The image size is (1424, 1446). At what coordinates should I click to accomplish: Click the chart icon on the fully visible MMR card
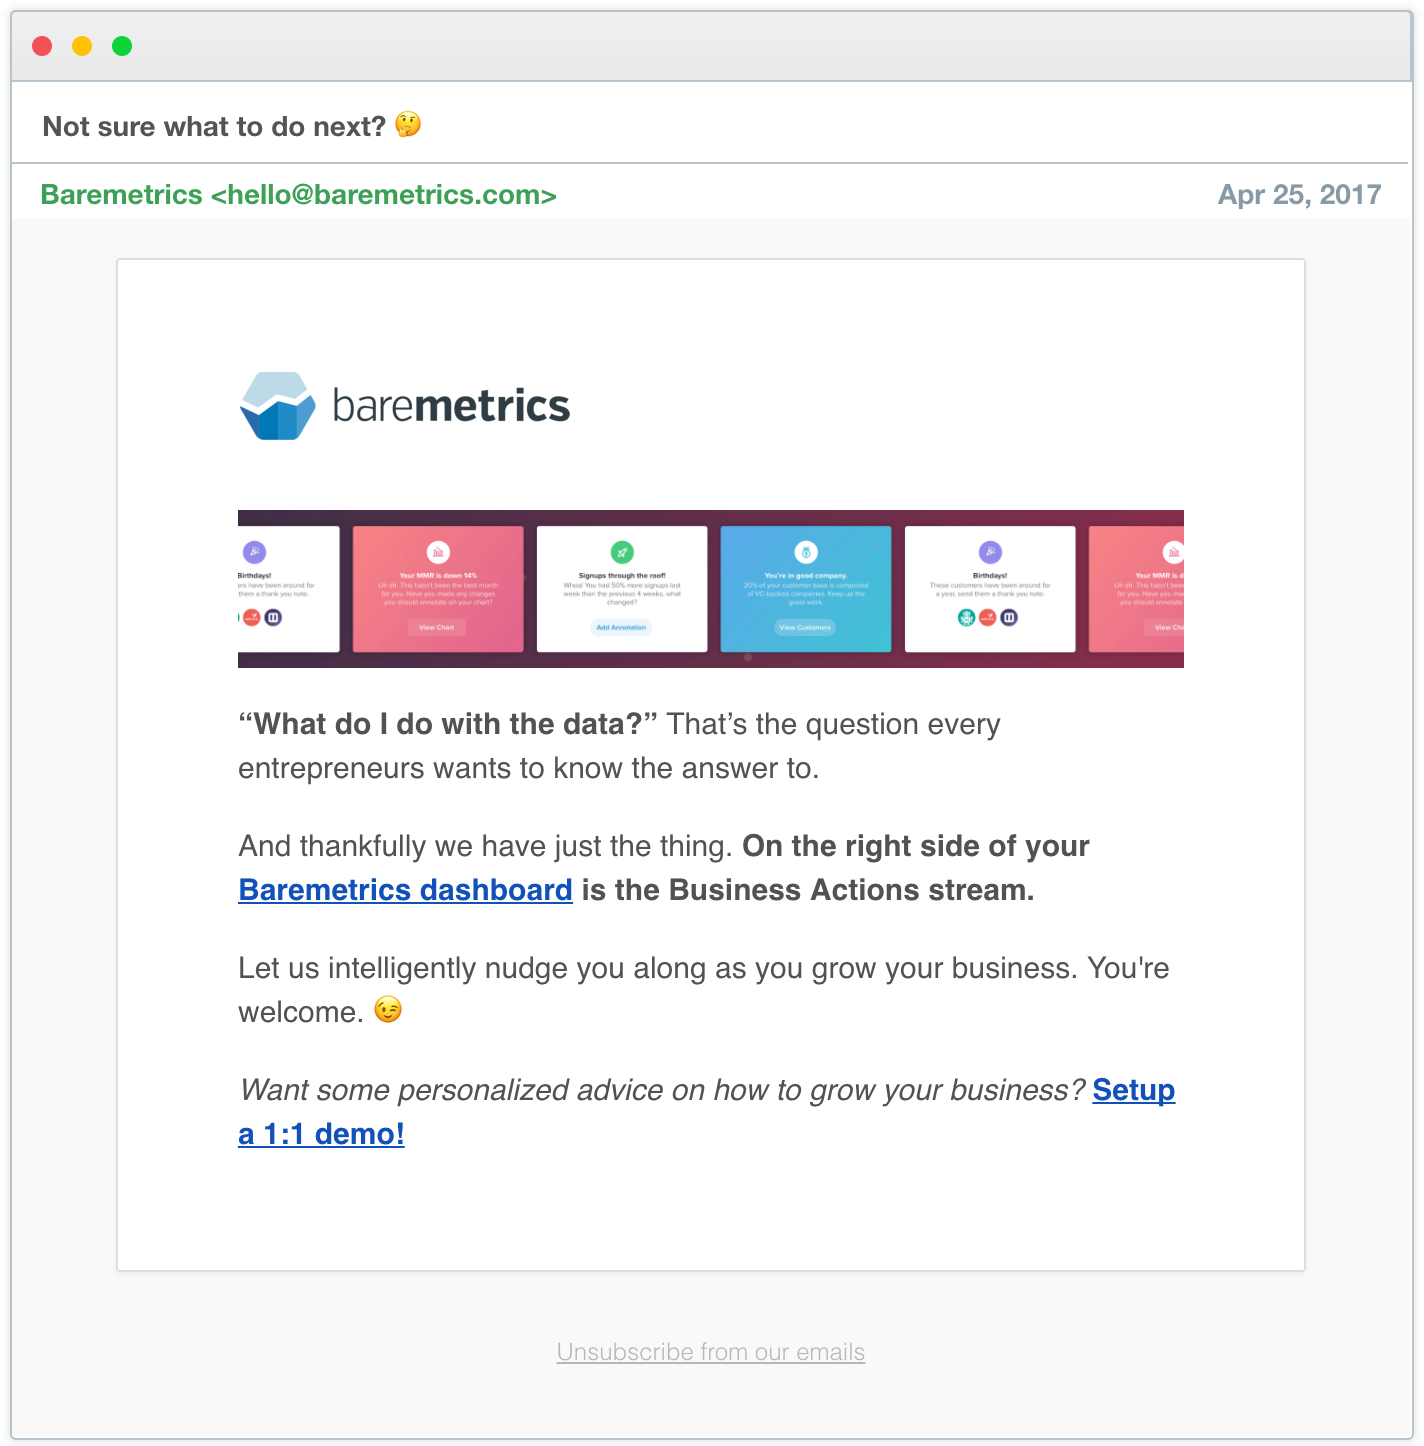[x=438, y=552]
